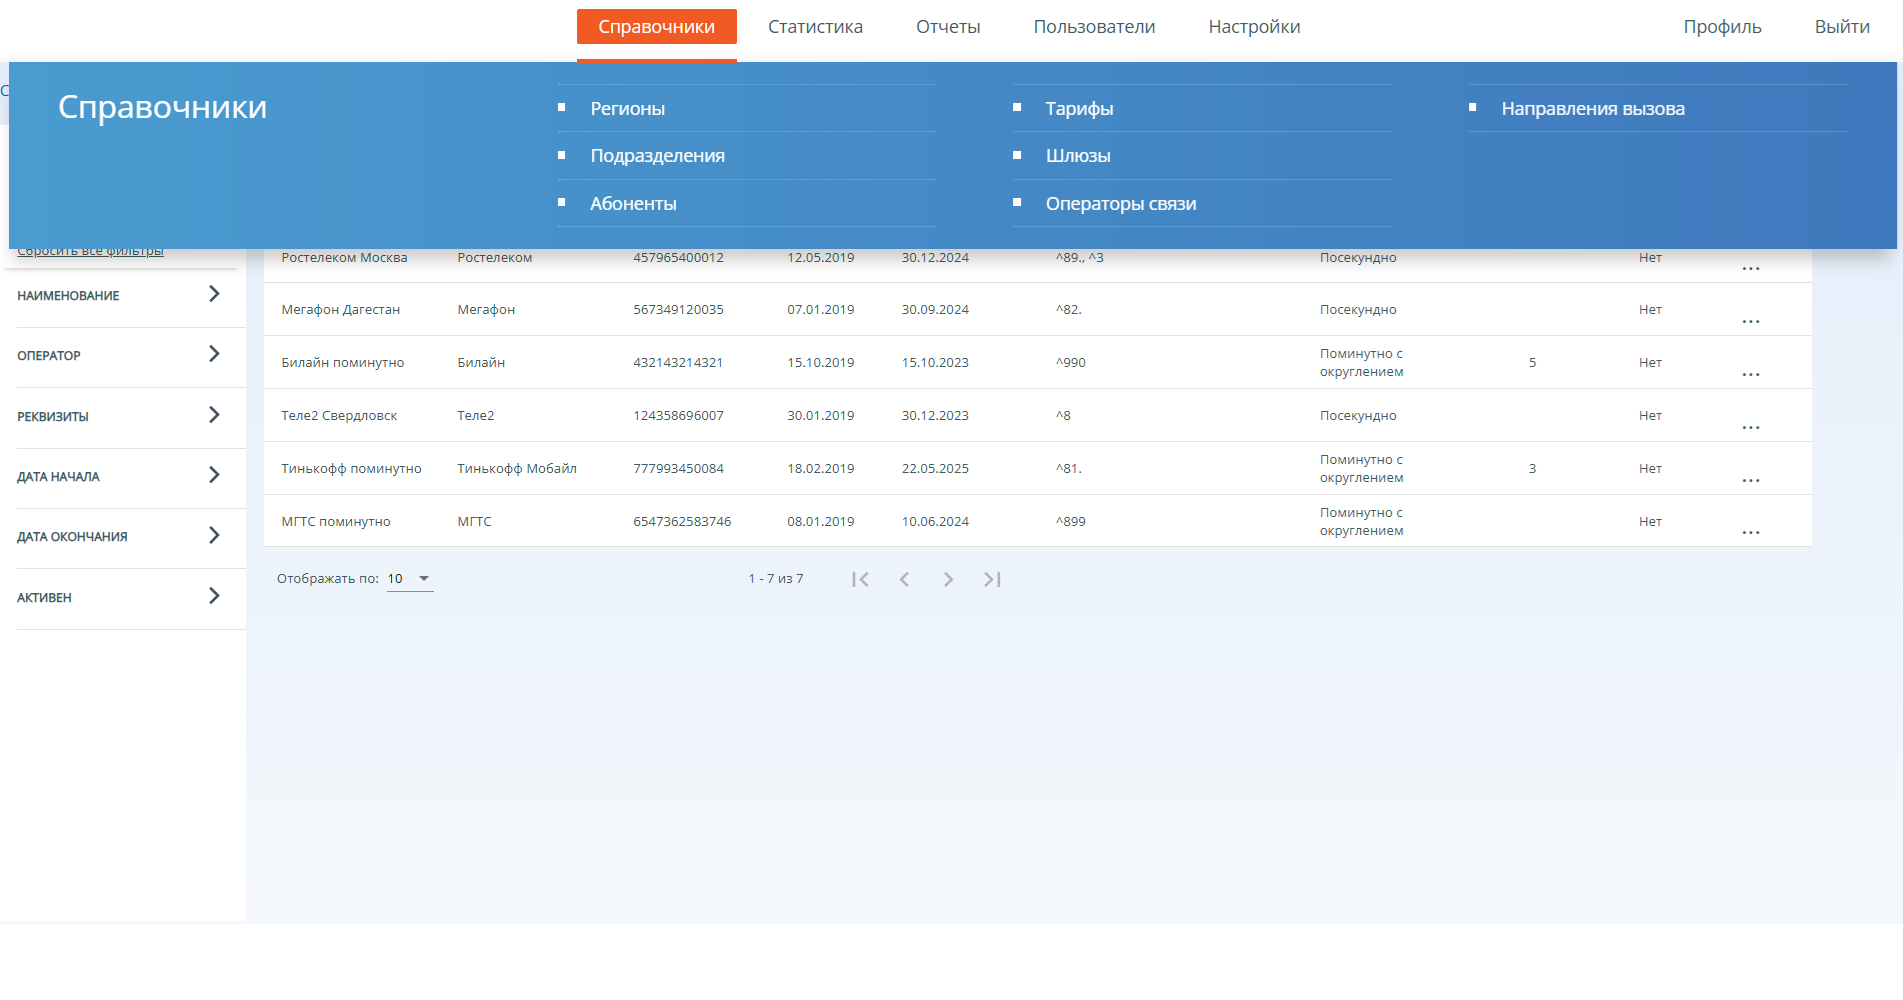Viewport: 1903px width, 1000px height.
Task: Select Операторы связи in Справочники menu
Action: click(1121, 203)
